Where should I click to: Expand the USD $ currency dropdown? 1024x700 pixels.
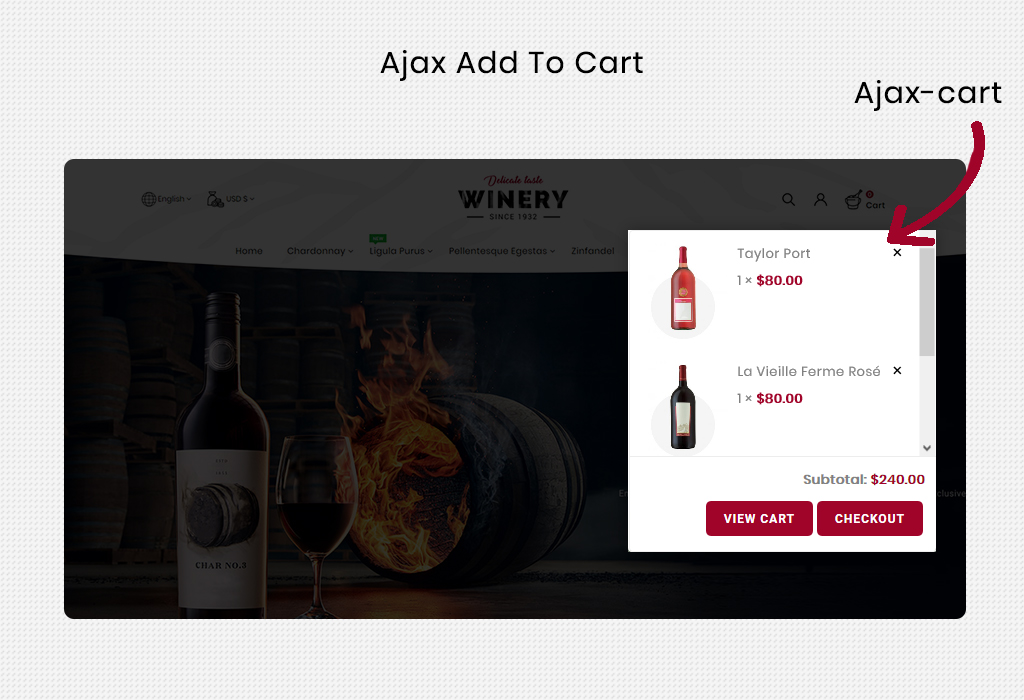click(240, 199)
